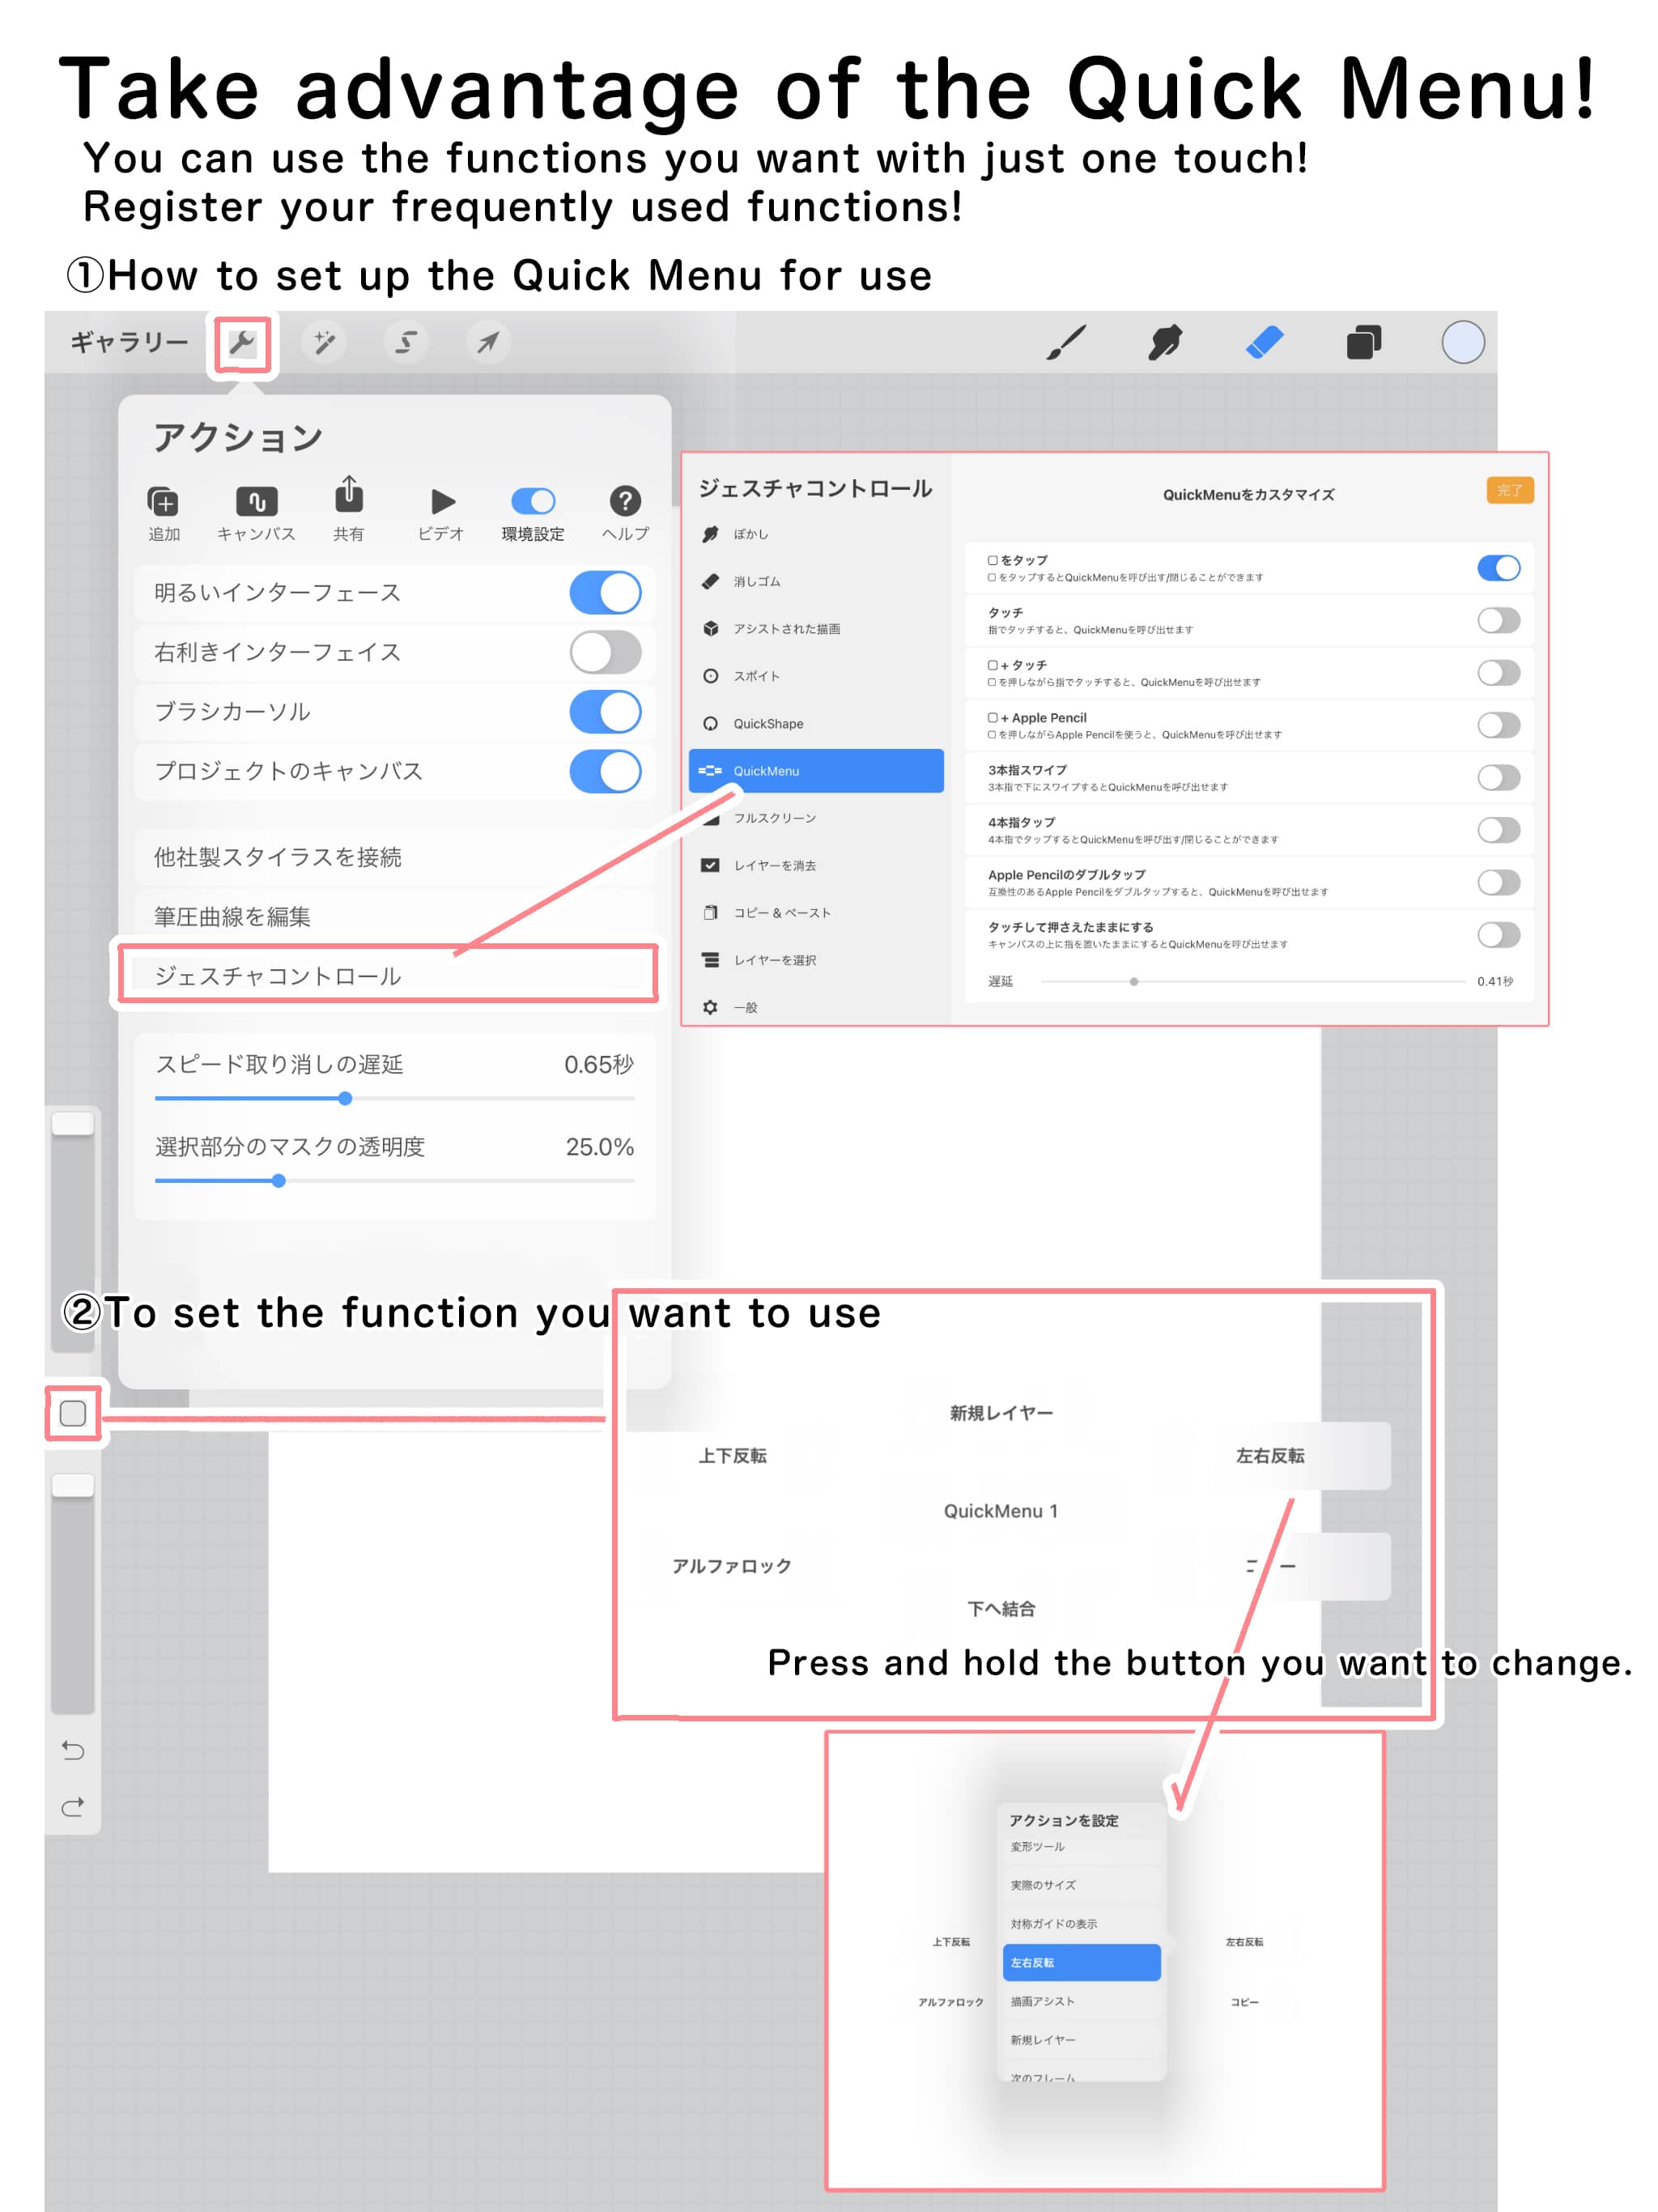Image resolution: width=1658 pixels, height=2212 pixels.
Task: Toggle Apple Pencilのダブルタップ switch
Action: coord(1498,883)
